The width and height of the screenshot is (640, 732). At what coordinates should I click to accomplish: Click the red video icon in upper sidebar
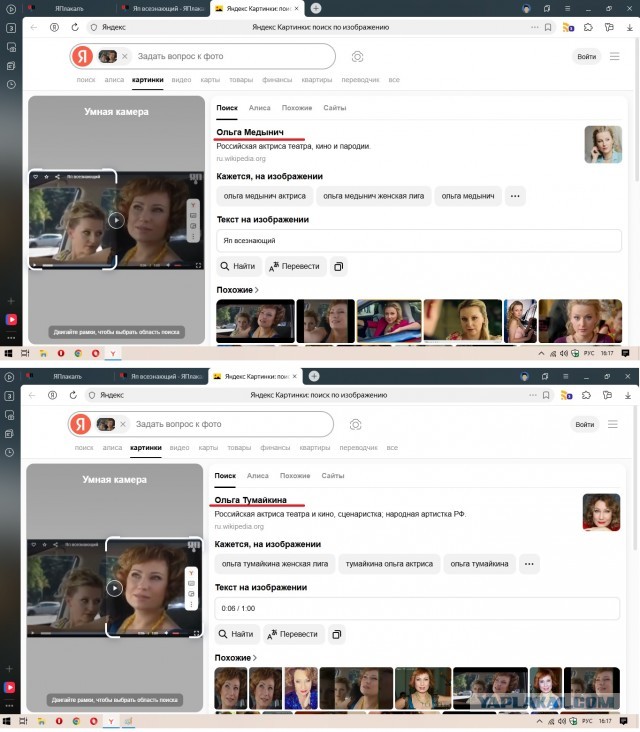click(11, 319)
